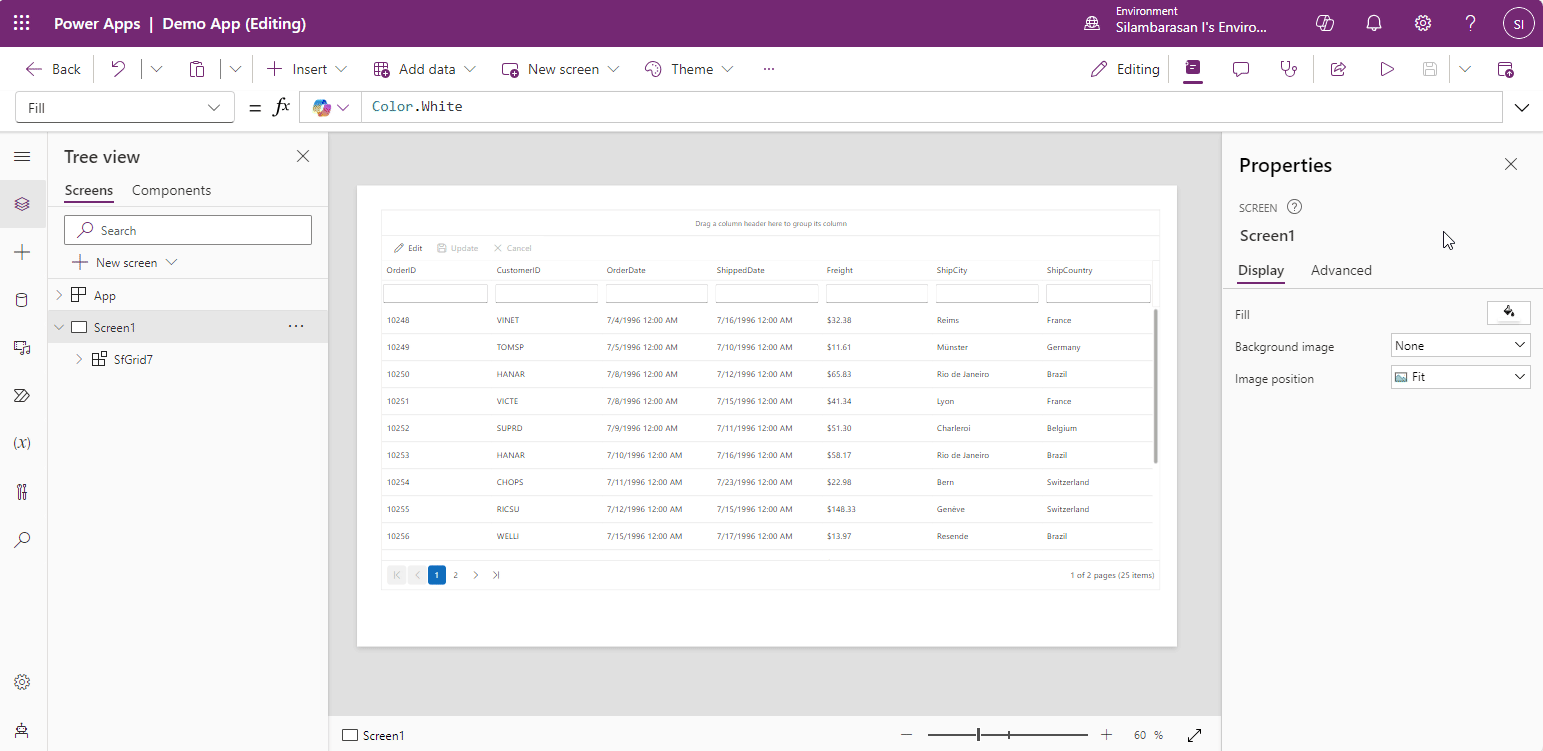This screenshot has height=751, width=1543.
Task: Click the App checker stethoscope icon
Action: 1289,69
